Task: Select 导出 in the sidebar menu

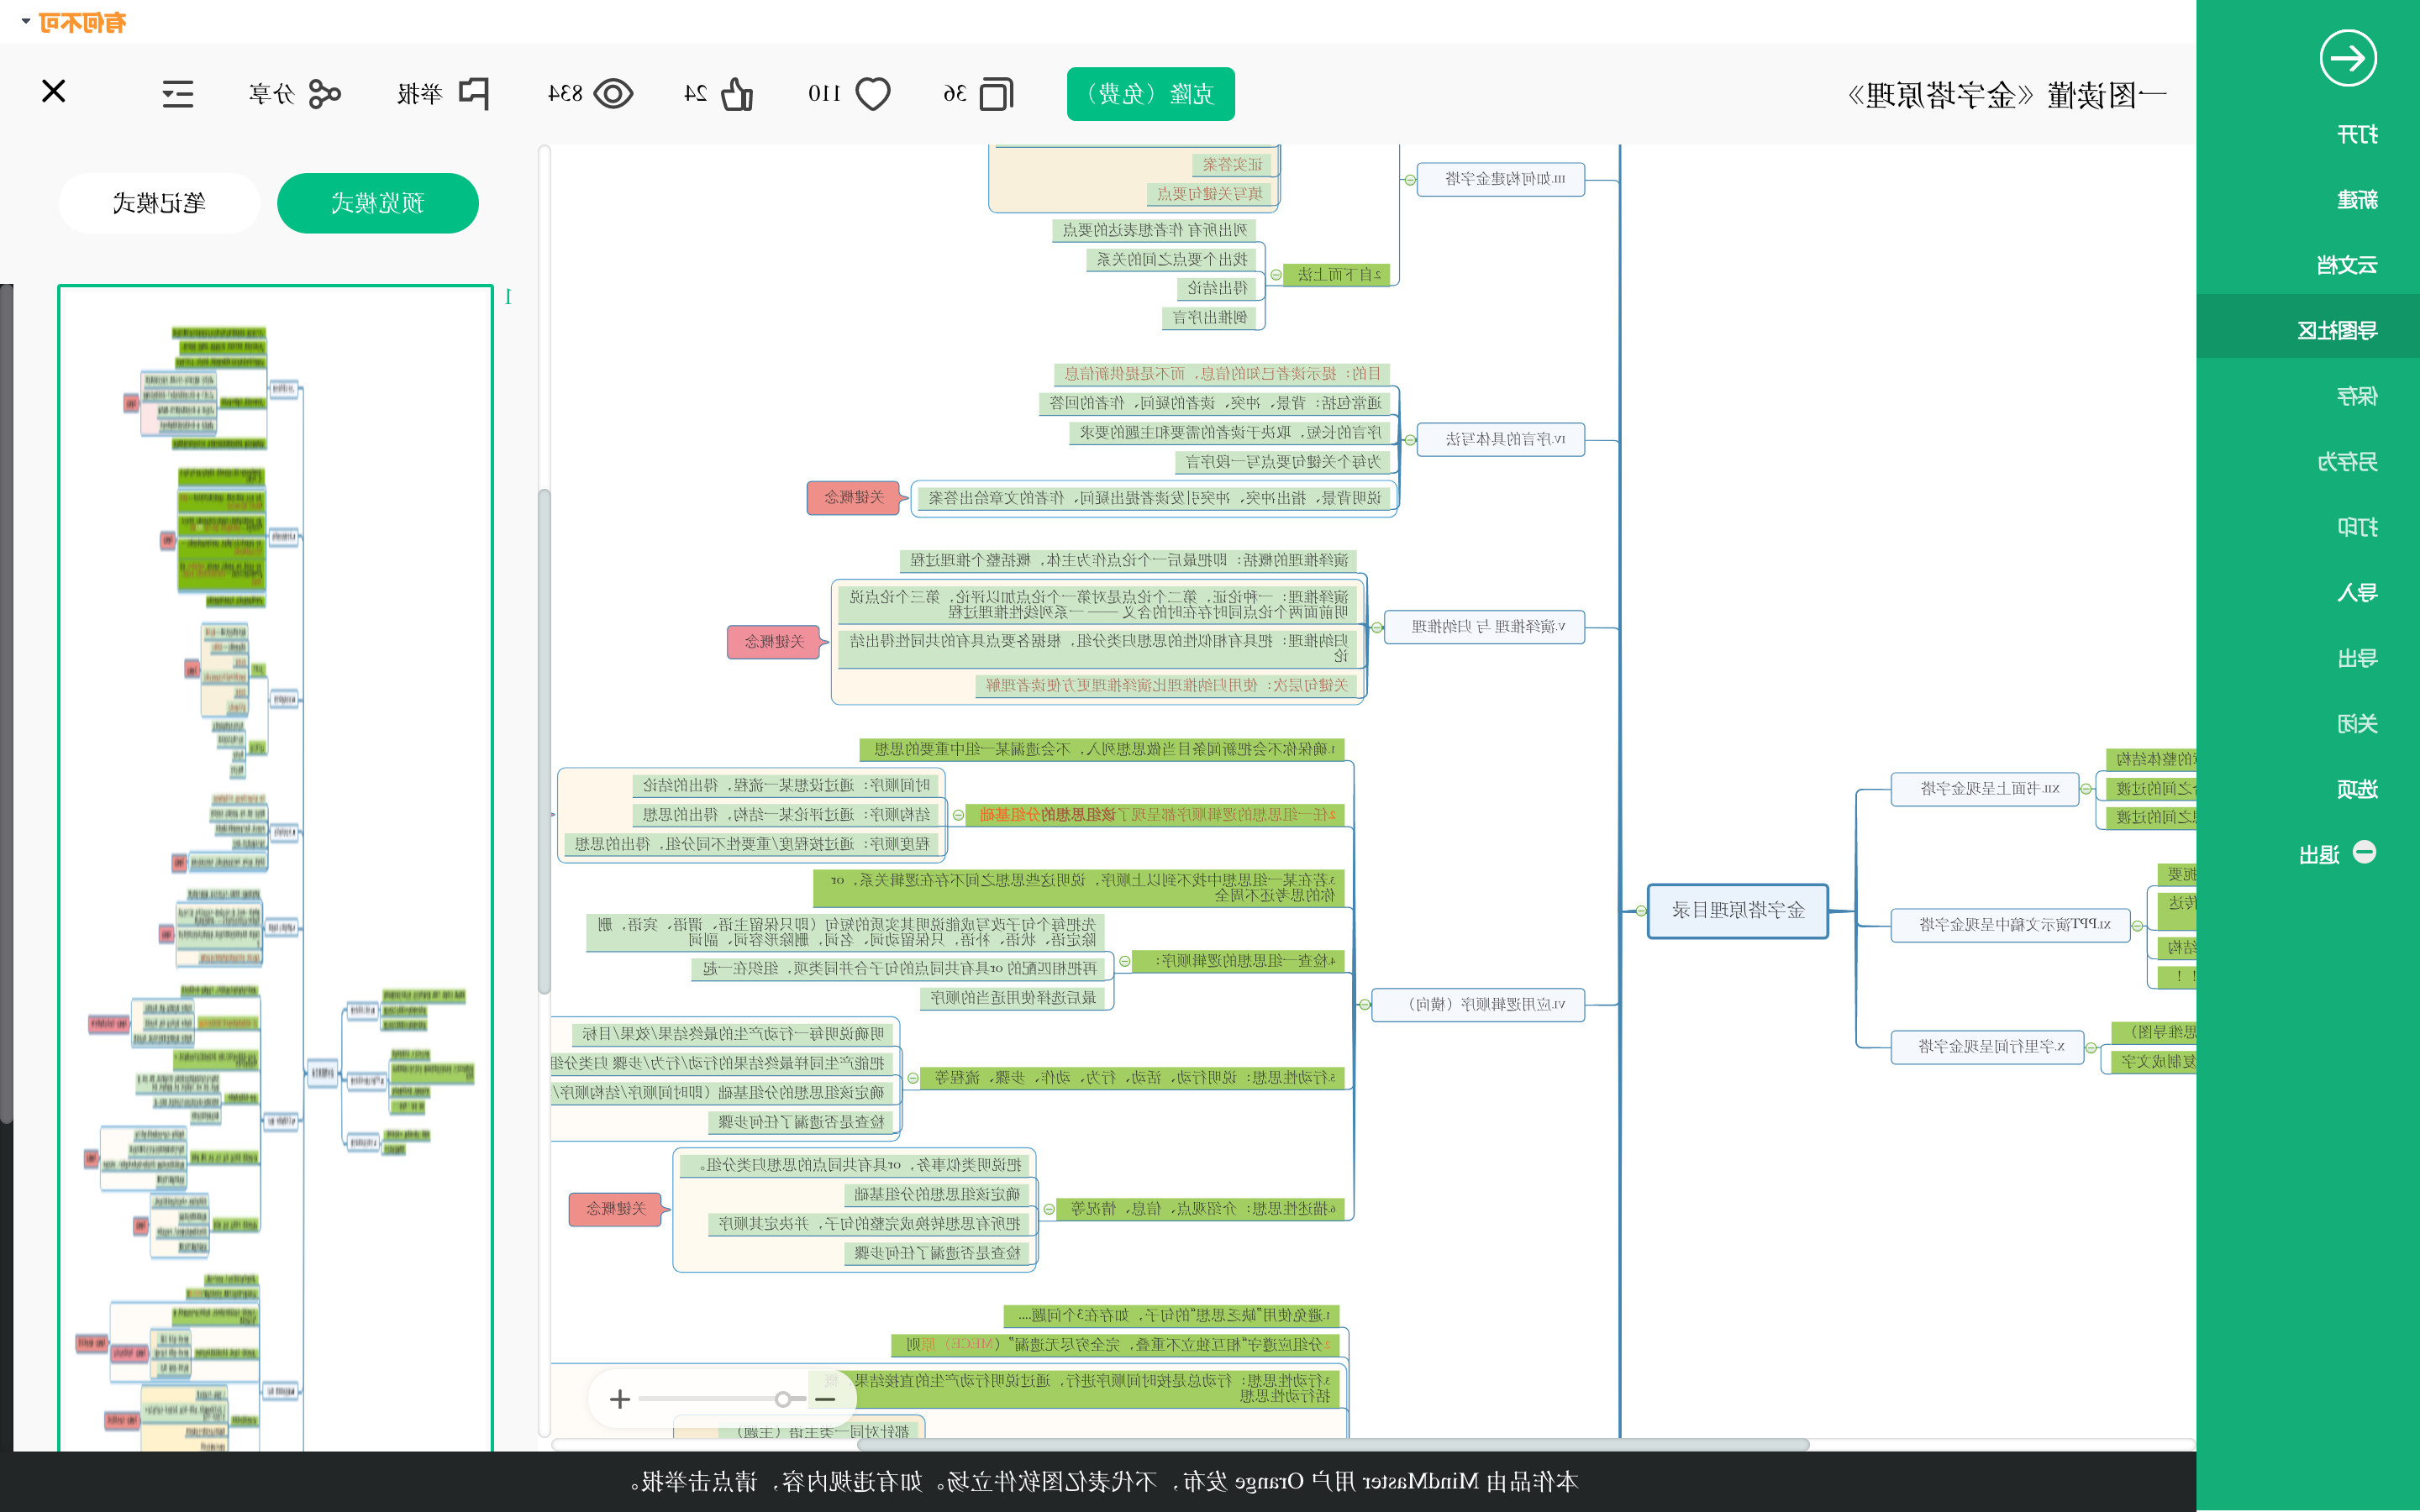Action: [x=2357, y=658]
